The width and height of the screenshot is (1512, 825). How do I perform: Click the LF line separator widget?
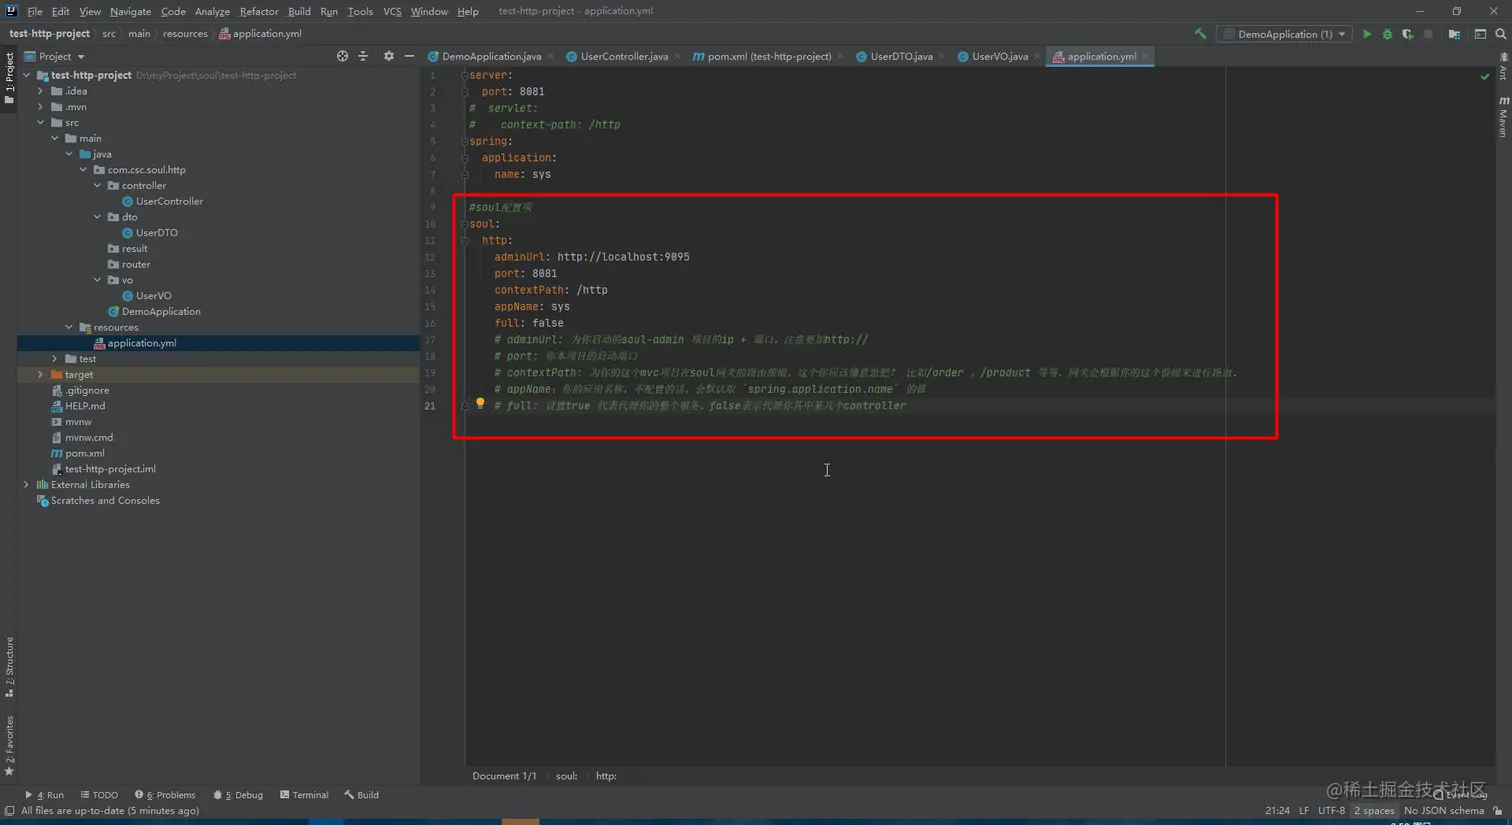tap(1304, 811)
